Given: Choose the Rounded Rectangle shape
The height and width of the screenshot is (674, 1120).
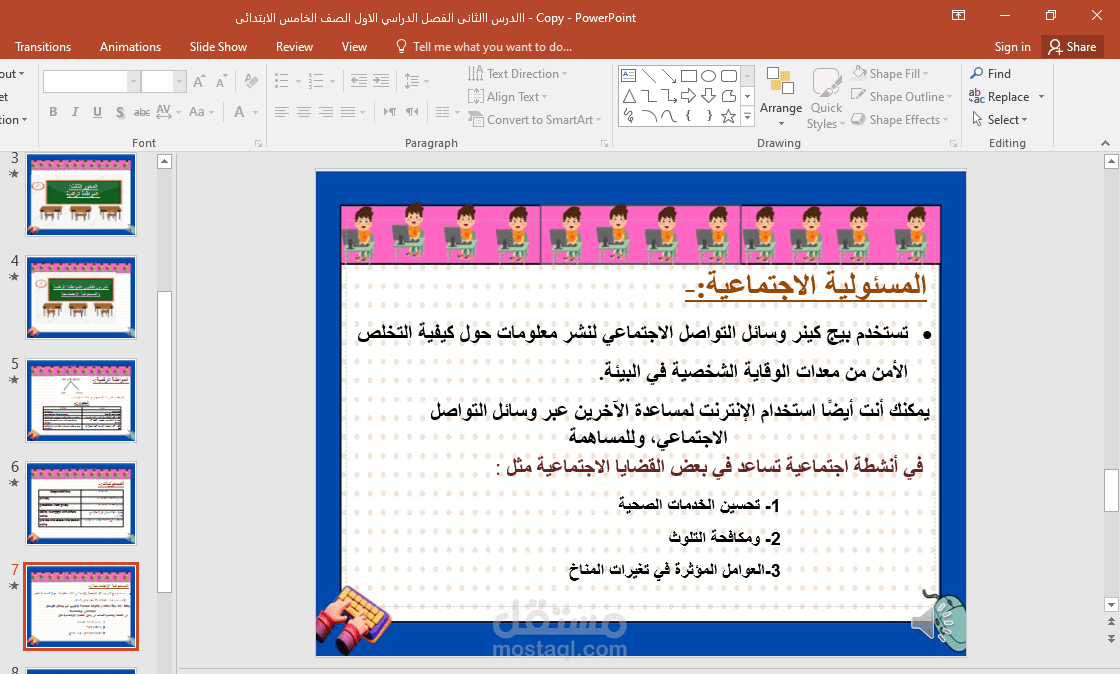Looking at the screenshot, I should click(x=729, y=76).
